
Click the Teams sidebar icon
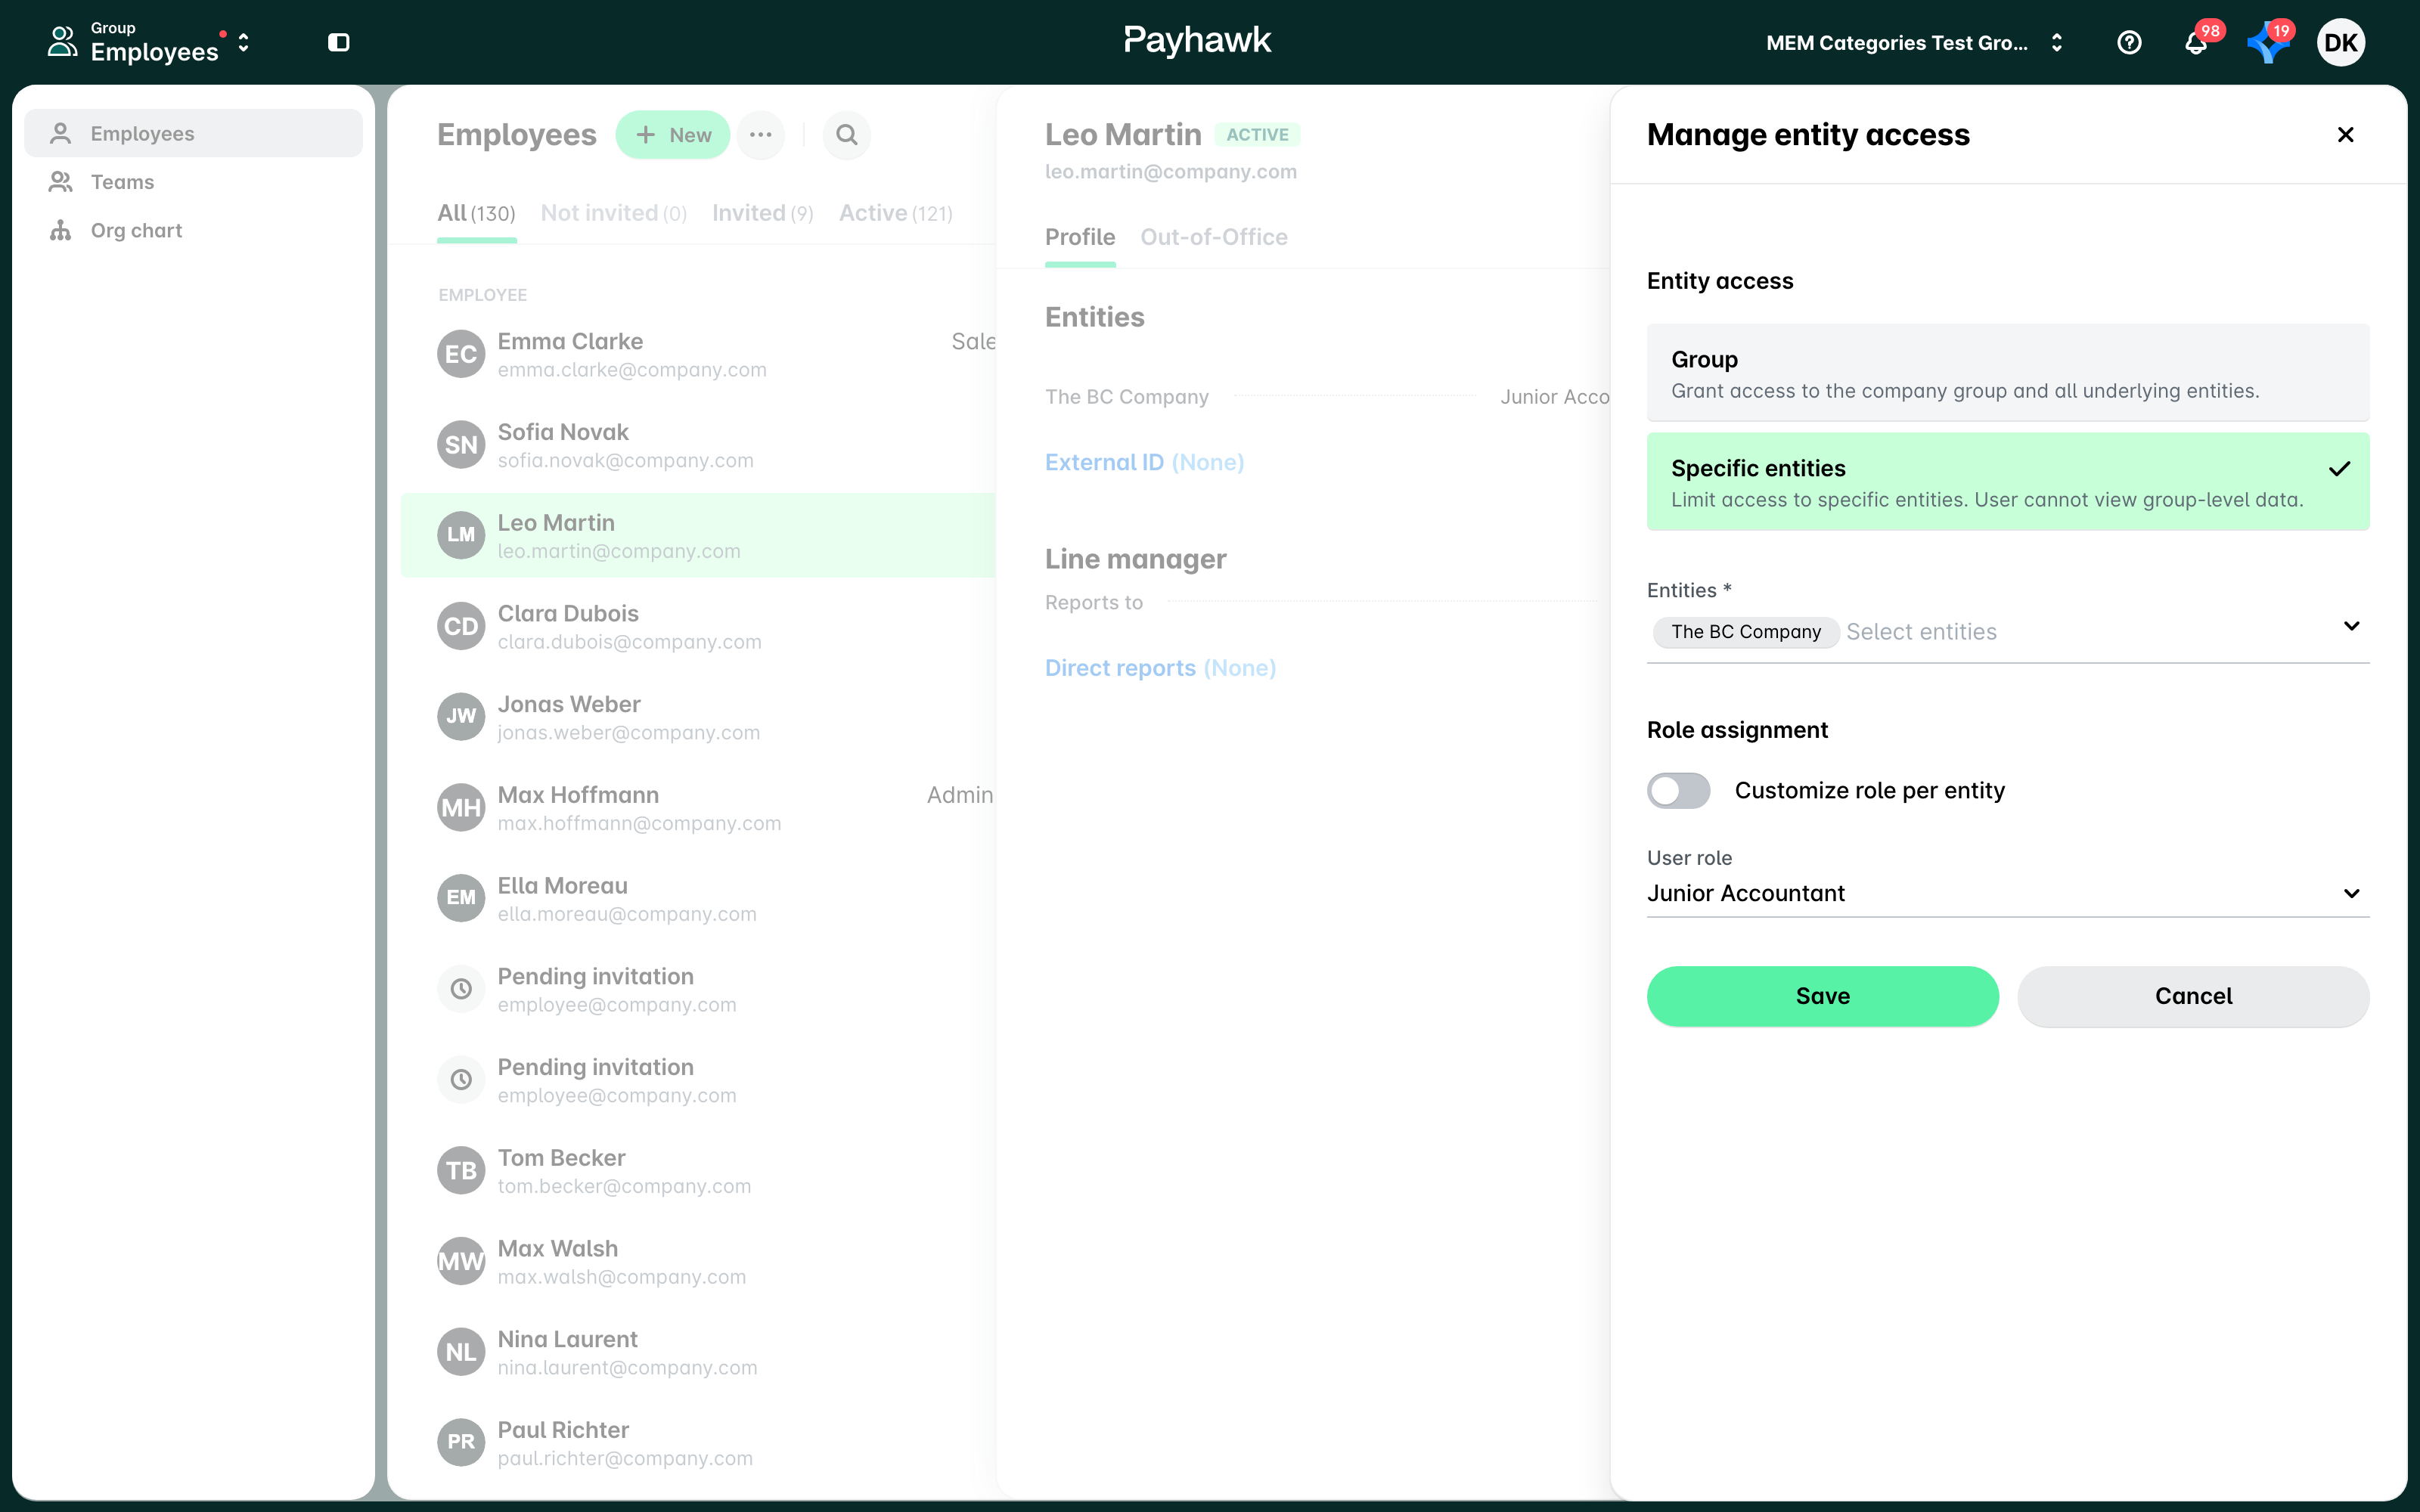coord(61,182)
